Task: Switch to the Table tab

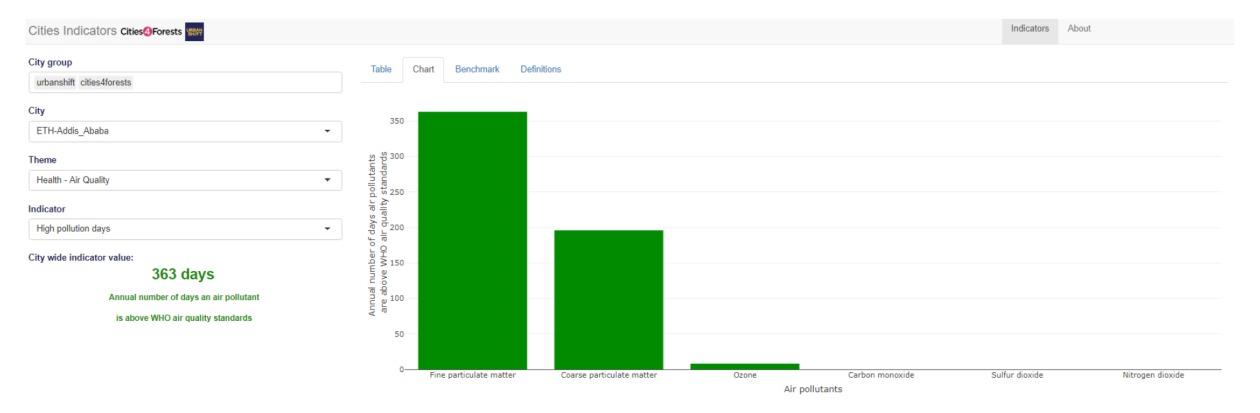Action: coord(381,69)
